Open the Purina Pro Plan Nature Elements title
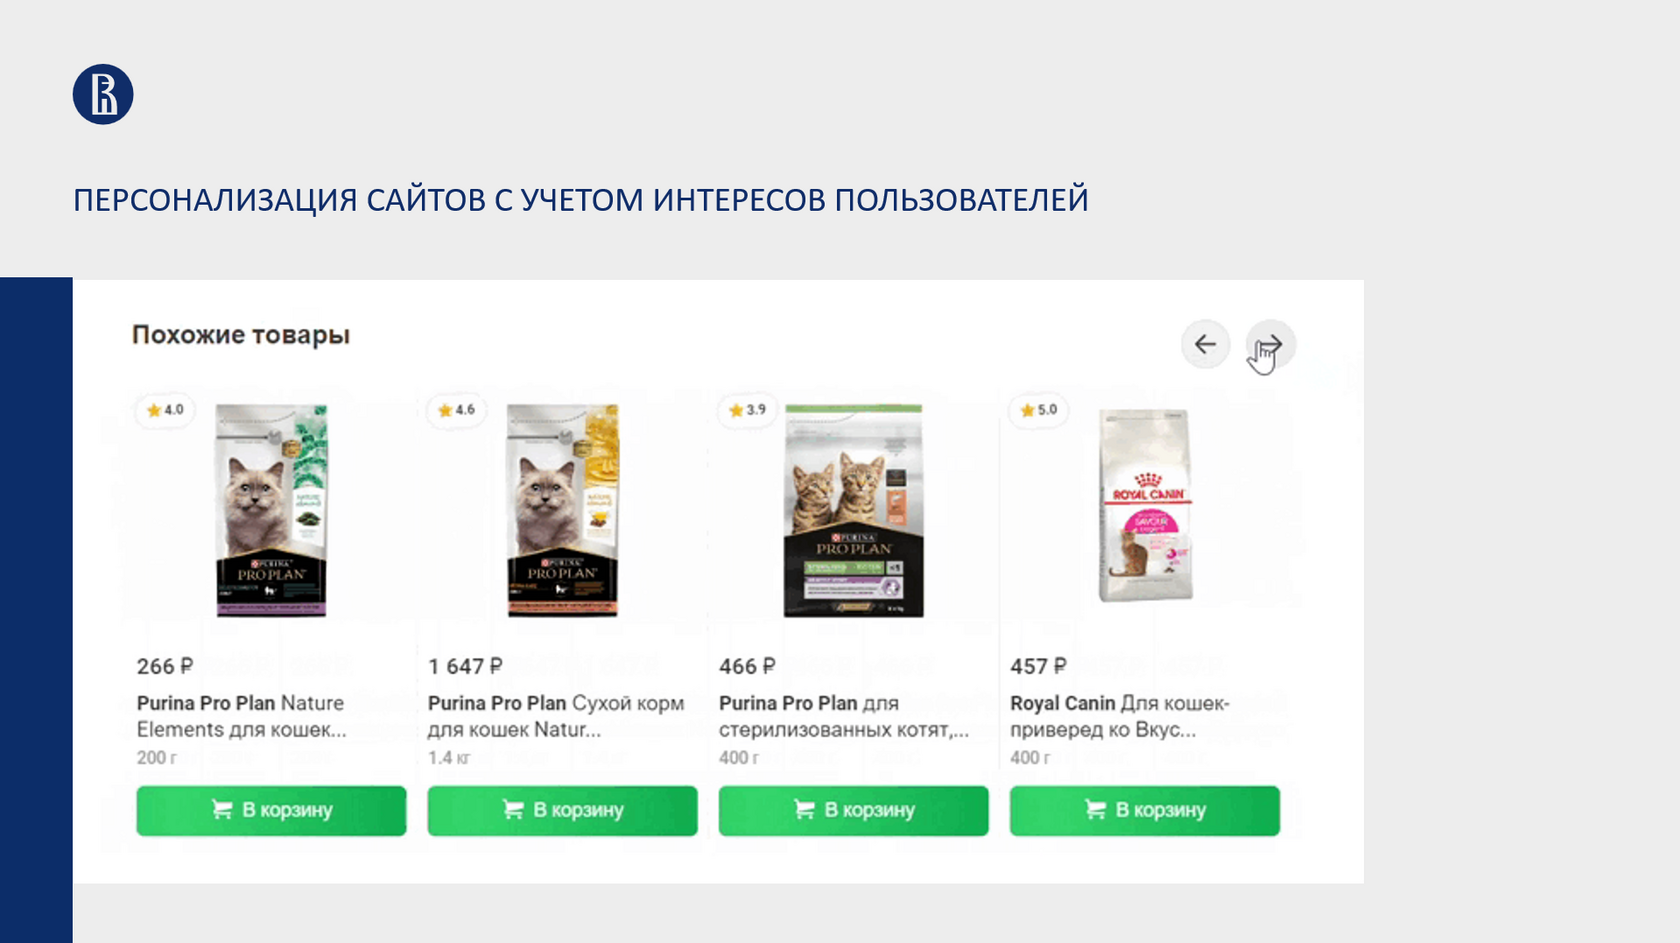Screen dimensions: 1680x943 click(242, 716)
